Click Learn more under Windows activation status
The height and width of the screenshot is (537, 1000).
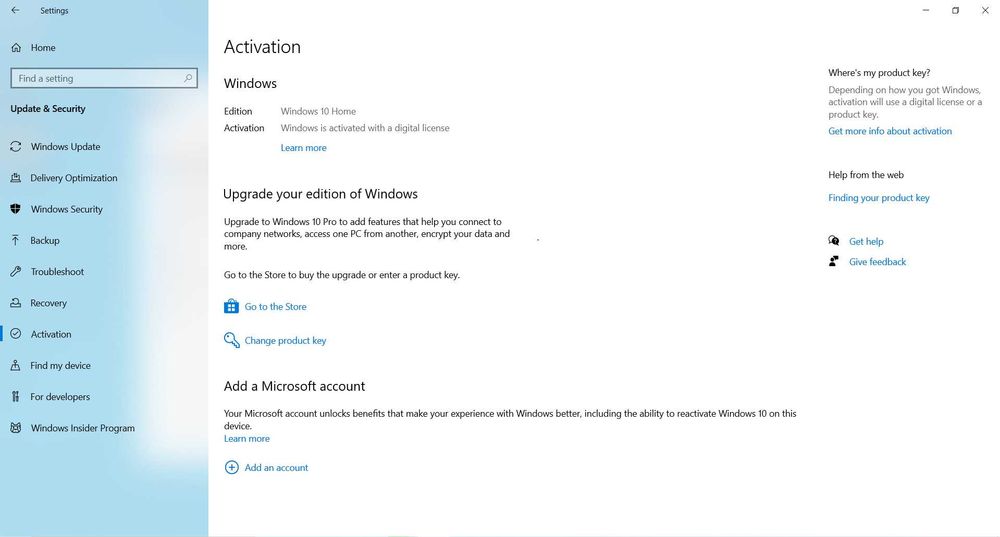pyautogui.click(x=303, y=148)
